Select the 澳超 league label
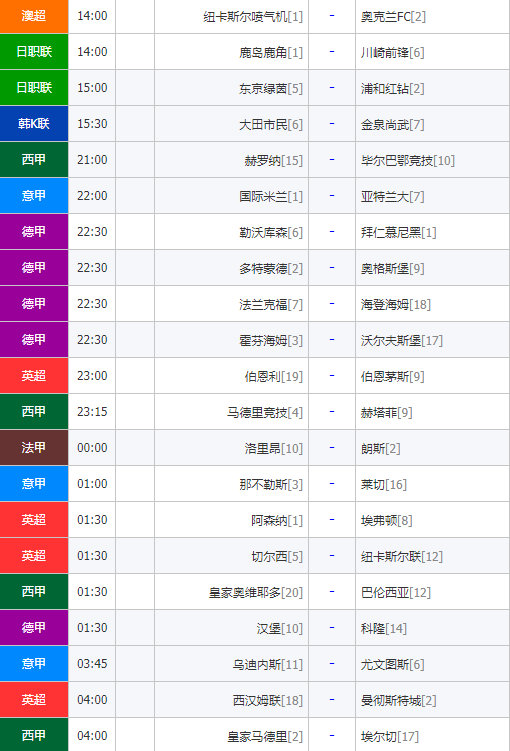This screenshot has height=751, width=510. (34, 16)
